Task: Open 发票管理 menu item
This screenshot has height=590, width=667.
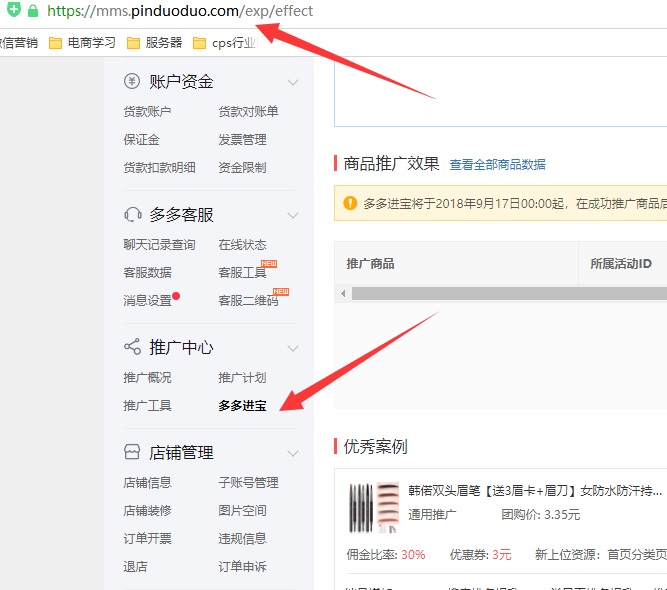Action: coord(242,140)
